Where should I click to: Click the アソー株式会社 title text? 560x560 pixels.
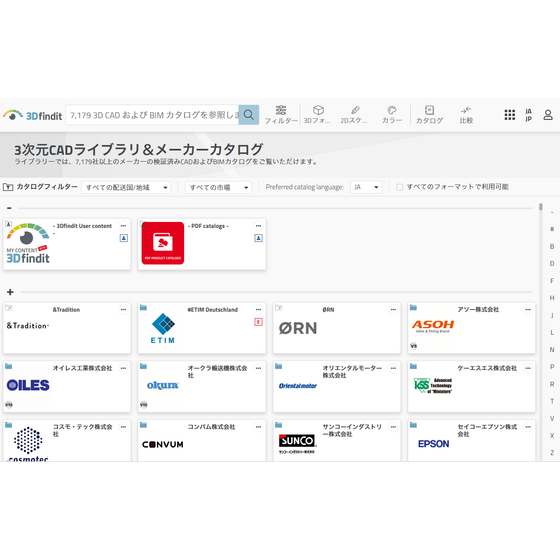[478, 309]
